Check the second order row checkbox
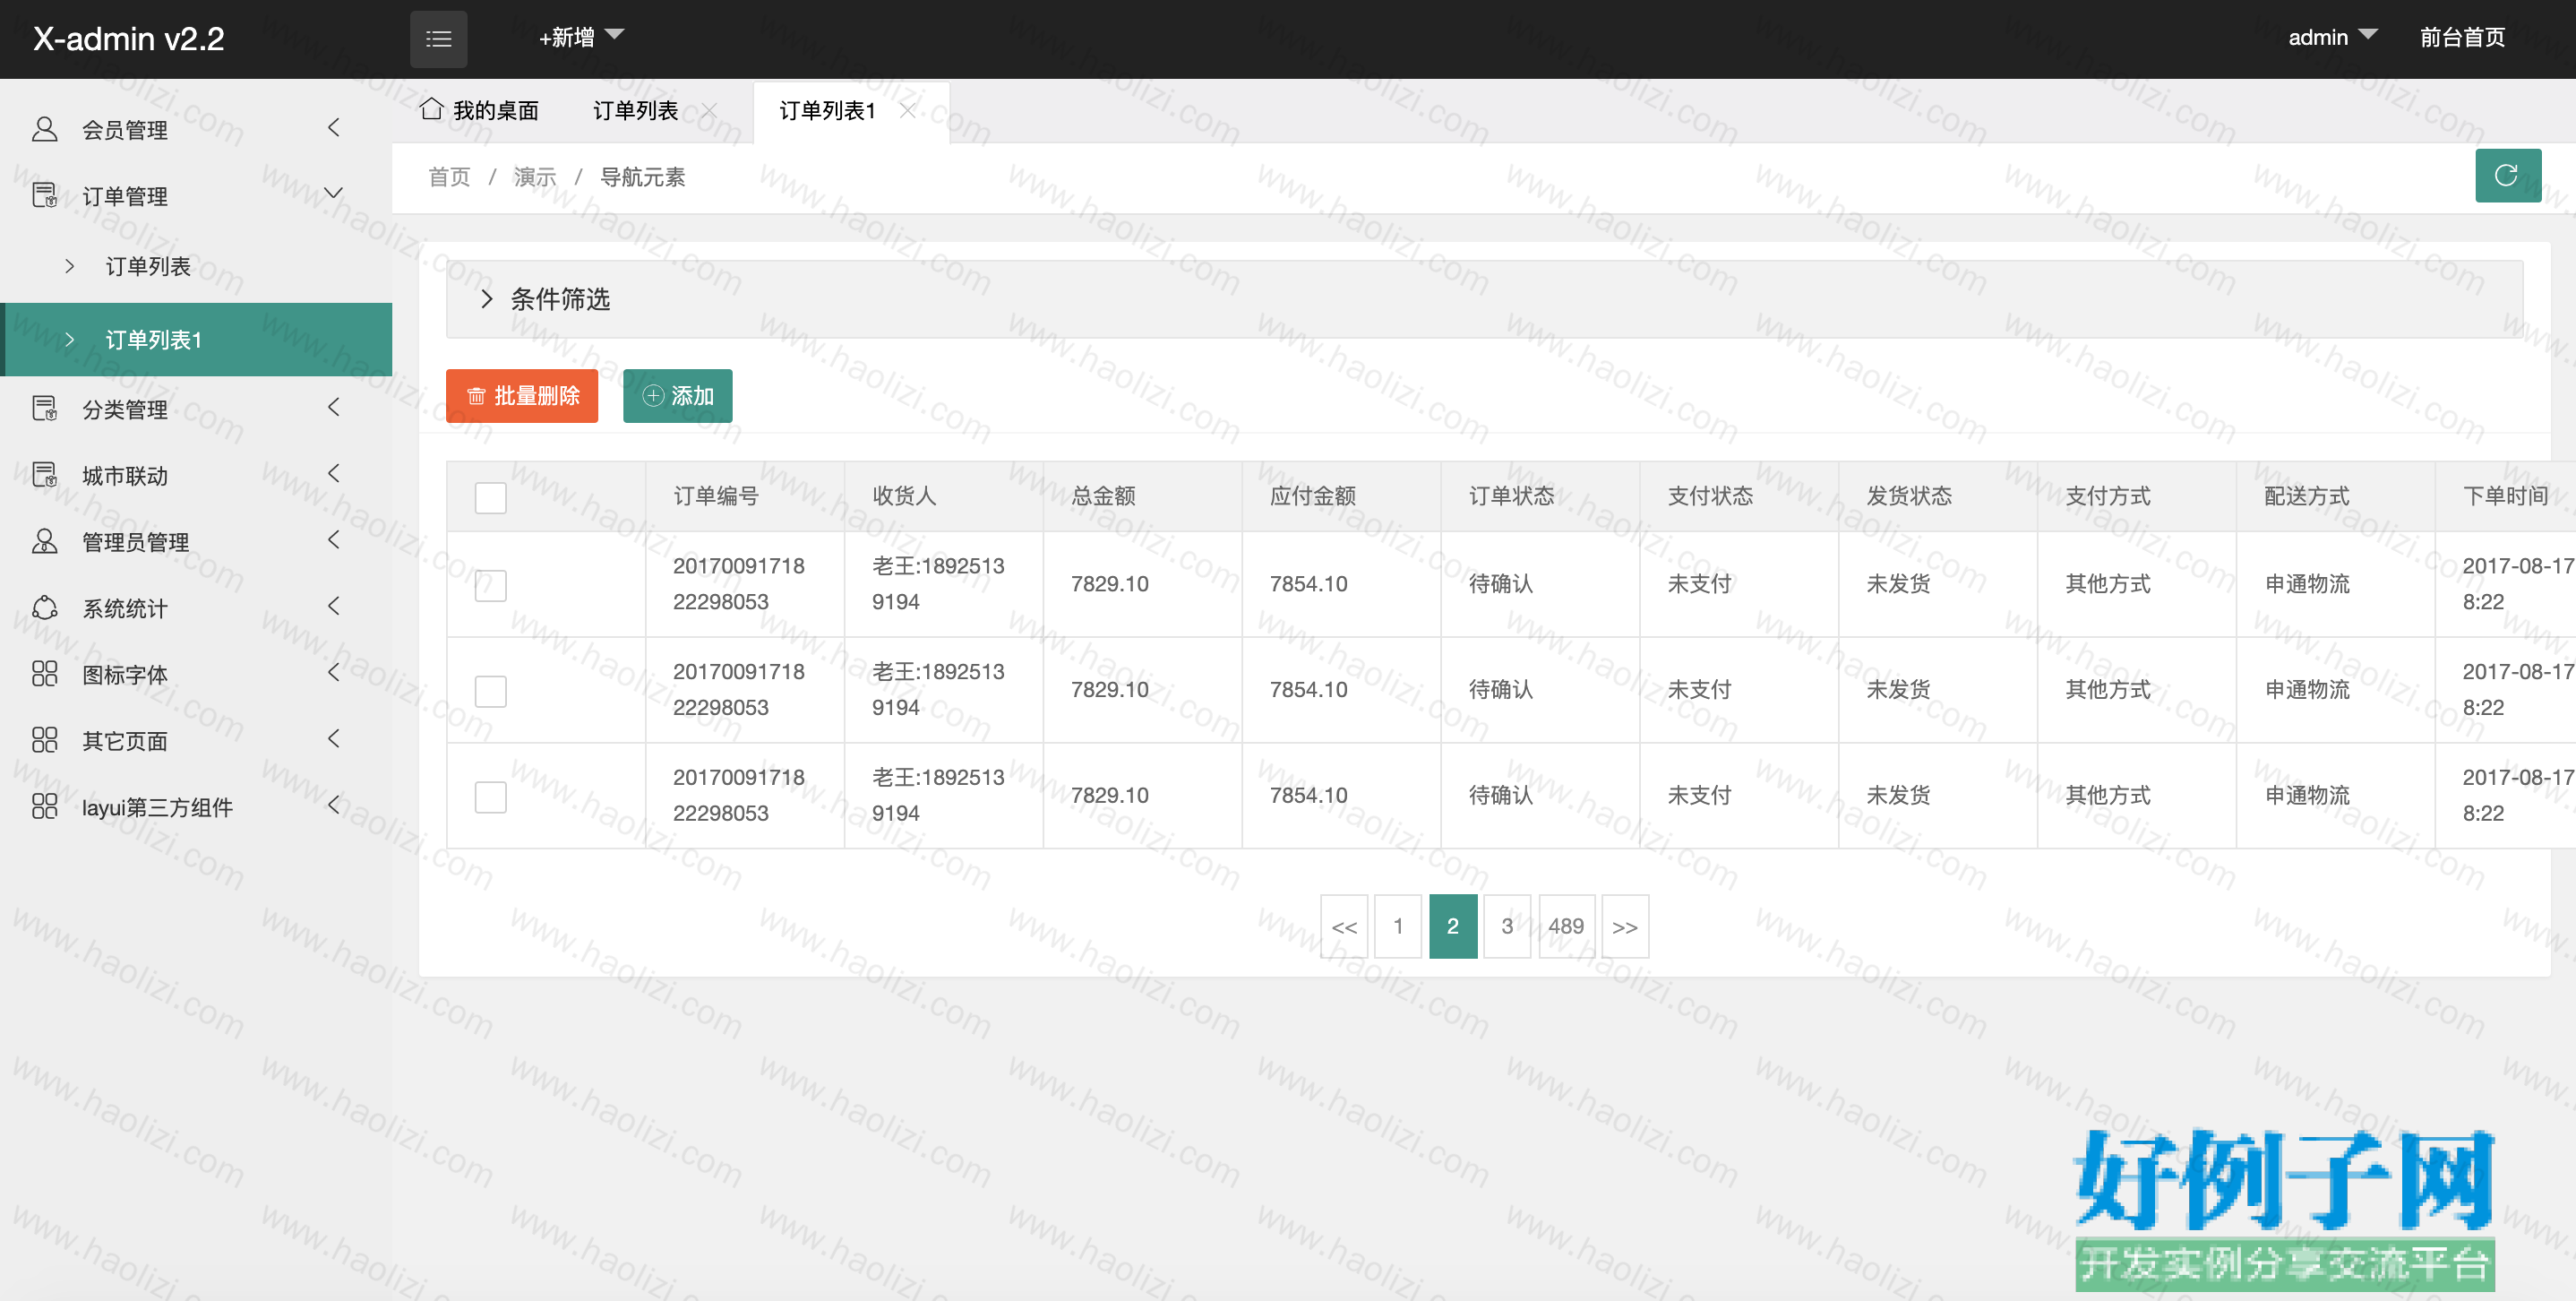2576x1301 pixels. [490, 691]
